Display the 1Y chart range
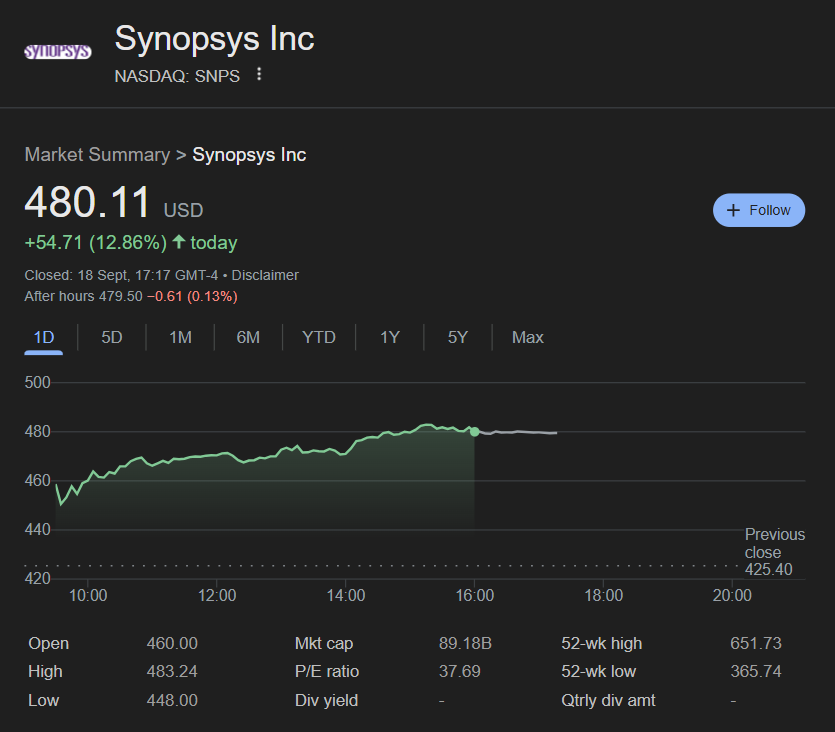This screenshot has height=732, width=835. pyautogui.click(x=390, y=337)
